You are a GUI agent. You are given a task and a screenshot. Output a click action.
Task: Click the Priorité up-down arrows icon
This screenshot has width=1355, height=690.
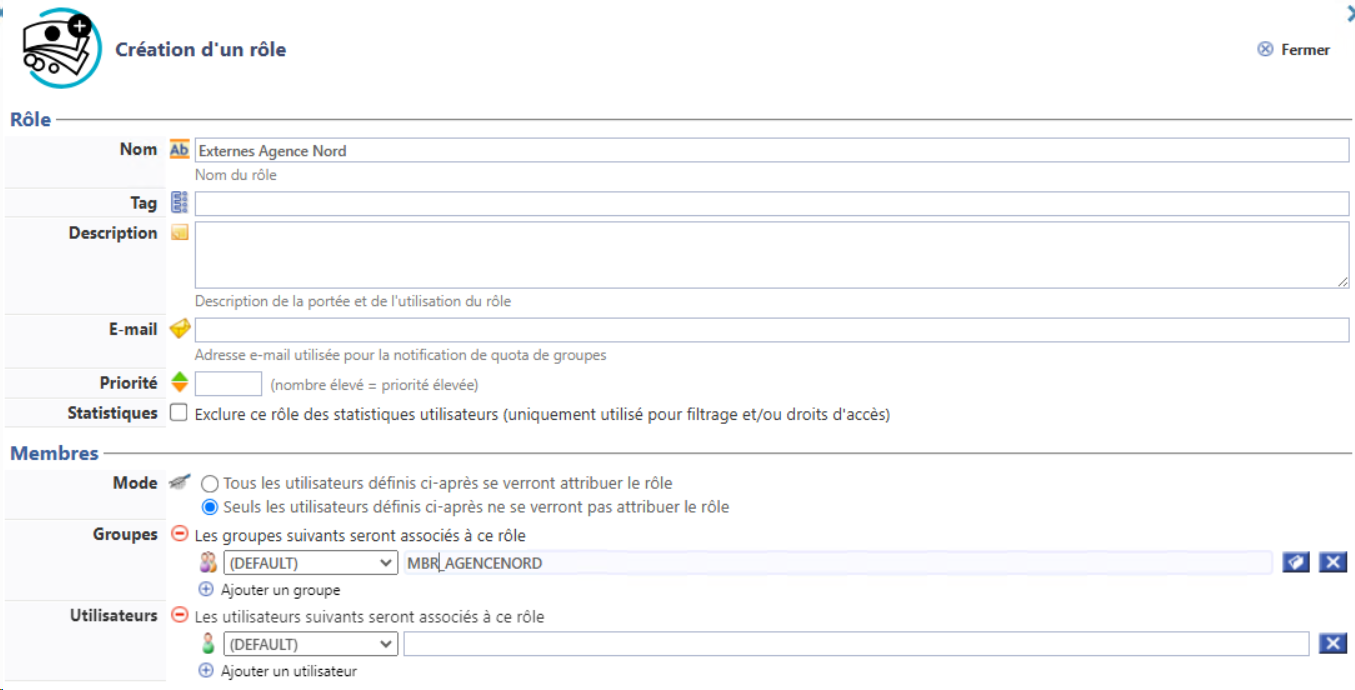(x=179, y=382)
